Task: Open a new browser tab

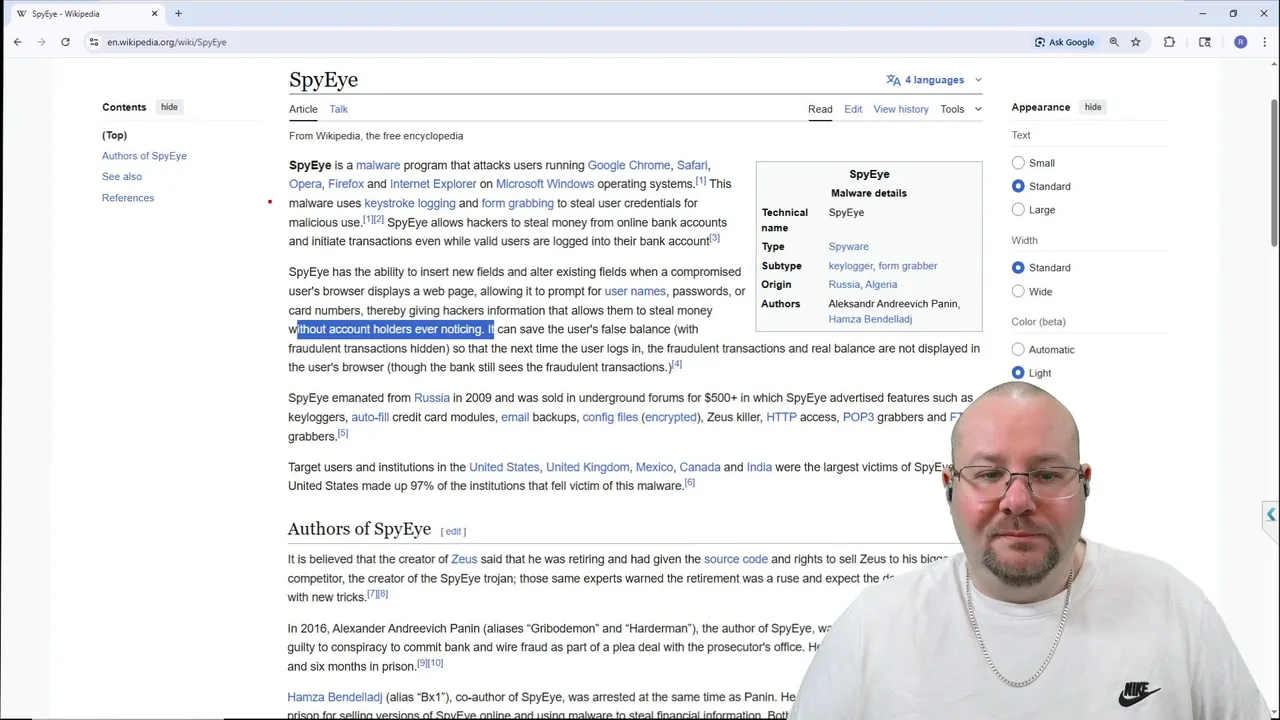Action: click(x=178, y=14)
